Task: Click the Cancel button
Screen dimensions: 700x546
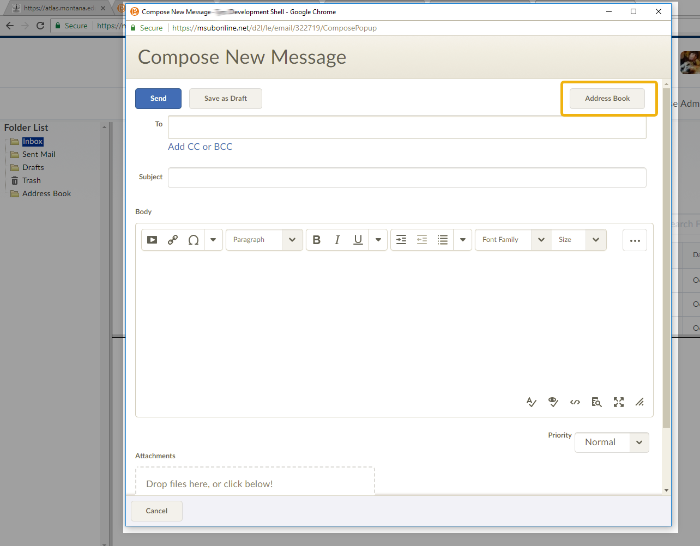Action: coord(156,510)
